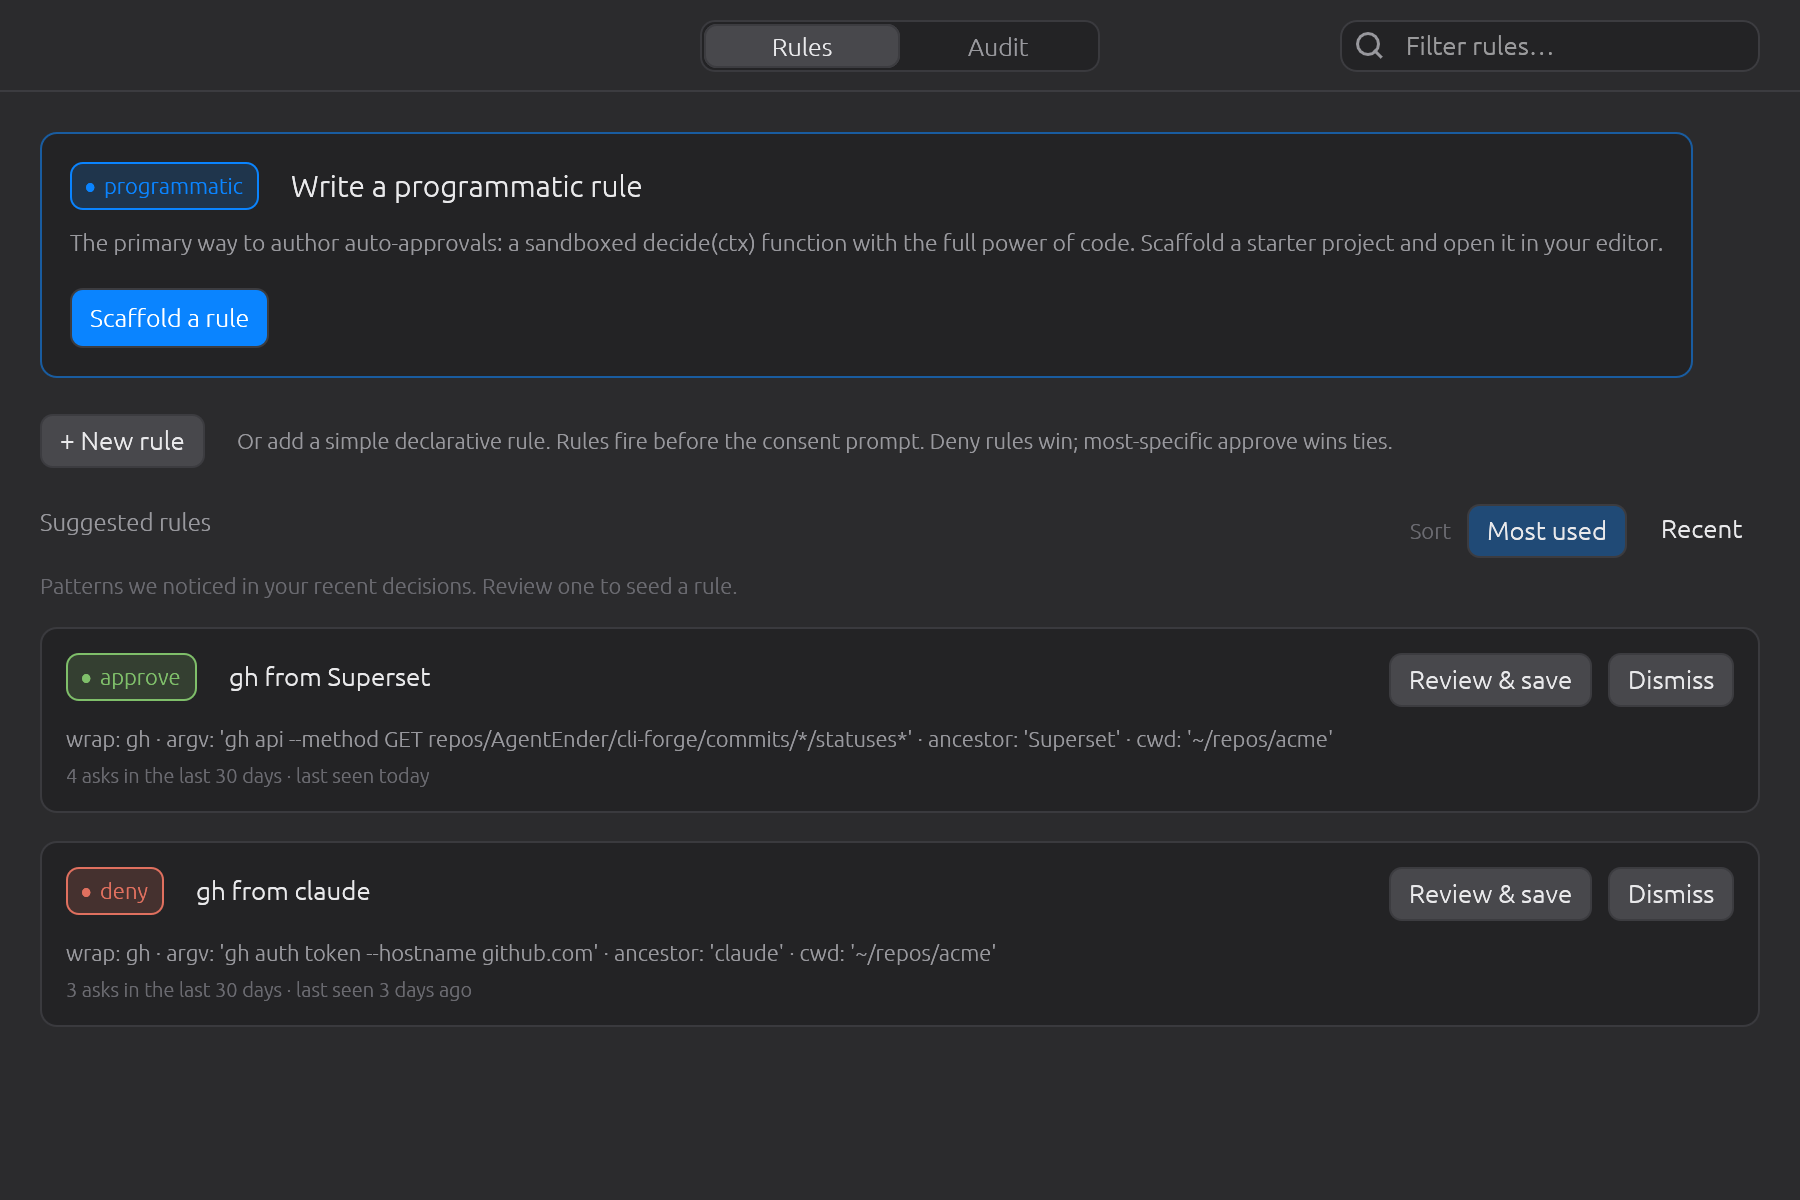This screenshot has height=1200, width=1800.
Task: Focus the Filter rules search field
Action: point(1549,46)
